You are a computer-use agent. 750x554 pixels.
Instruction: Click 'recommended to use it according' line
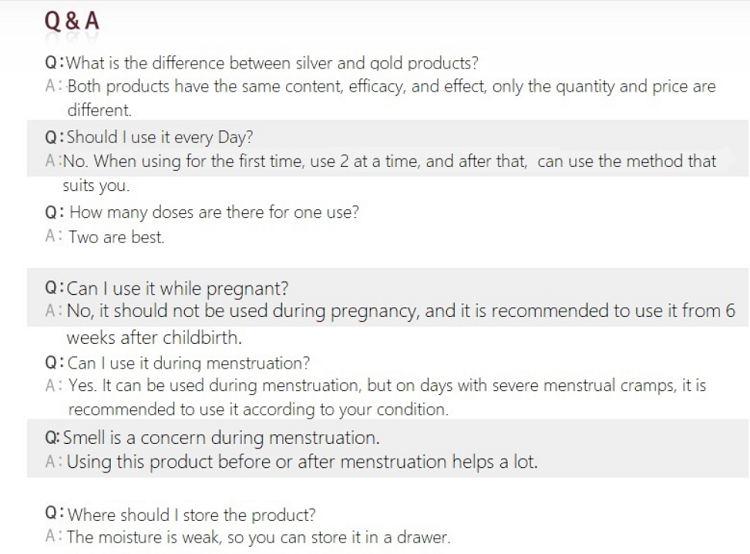tap(258, 410)
